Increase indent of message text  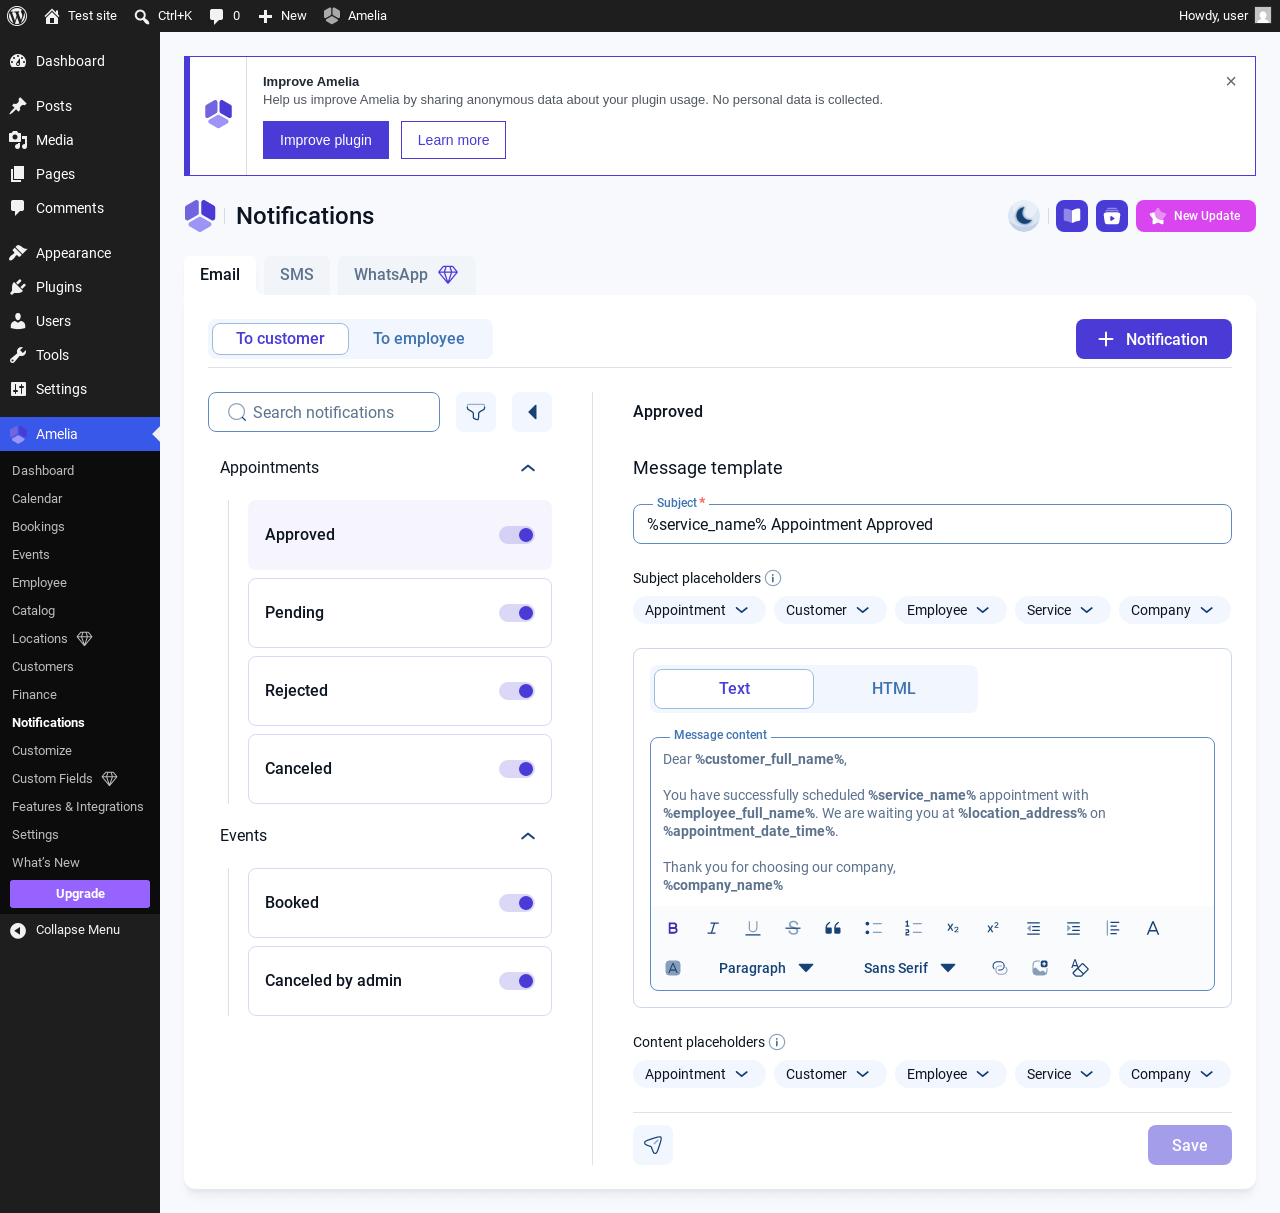click(1073, 928)
